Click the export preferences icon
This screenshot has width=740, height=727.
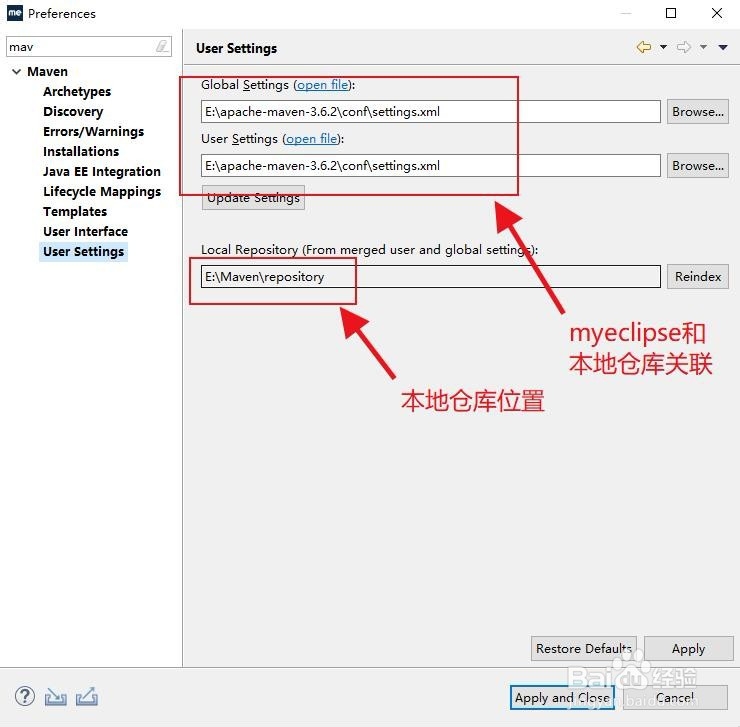(x=87, y=697)
